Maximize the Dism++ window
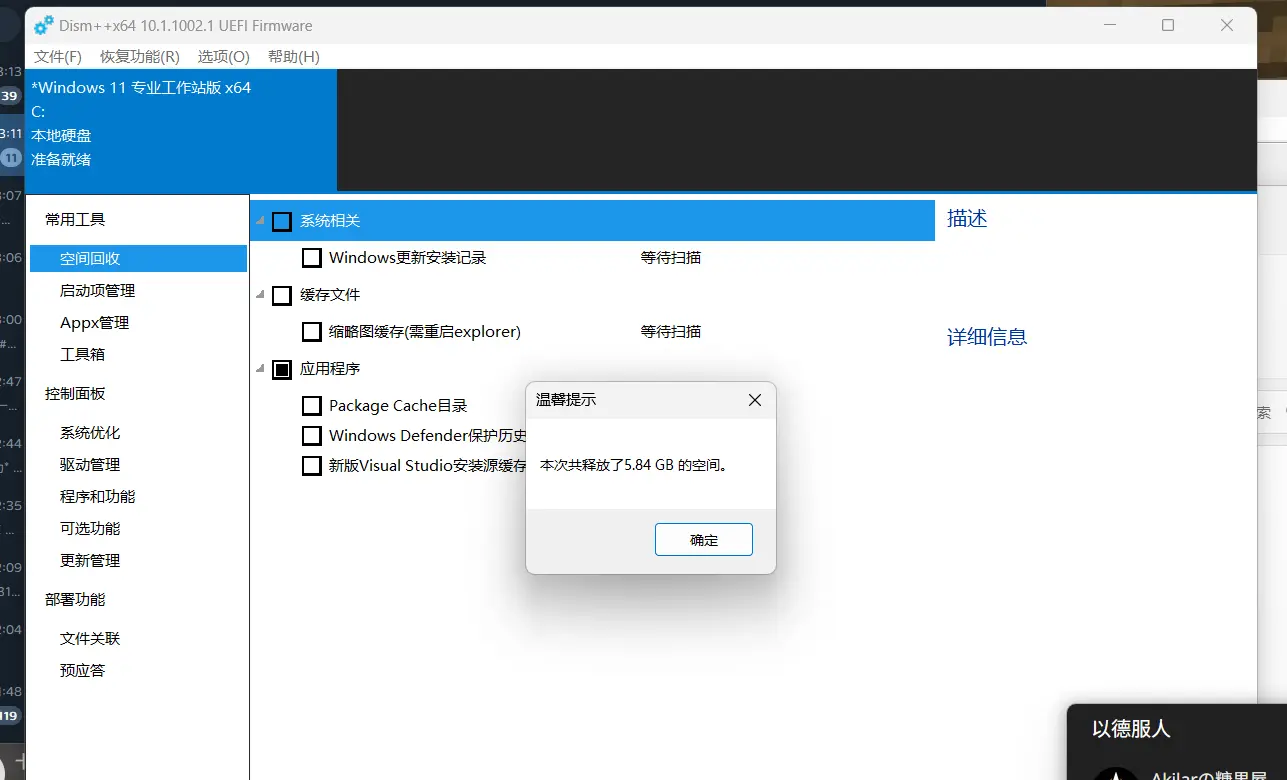The width and height of the screenshot is (1287, 780). [1168, 26]
